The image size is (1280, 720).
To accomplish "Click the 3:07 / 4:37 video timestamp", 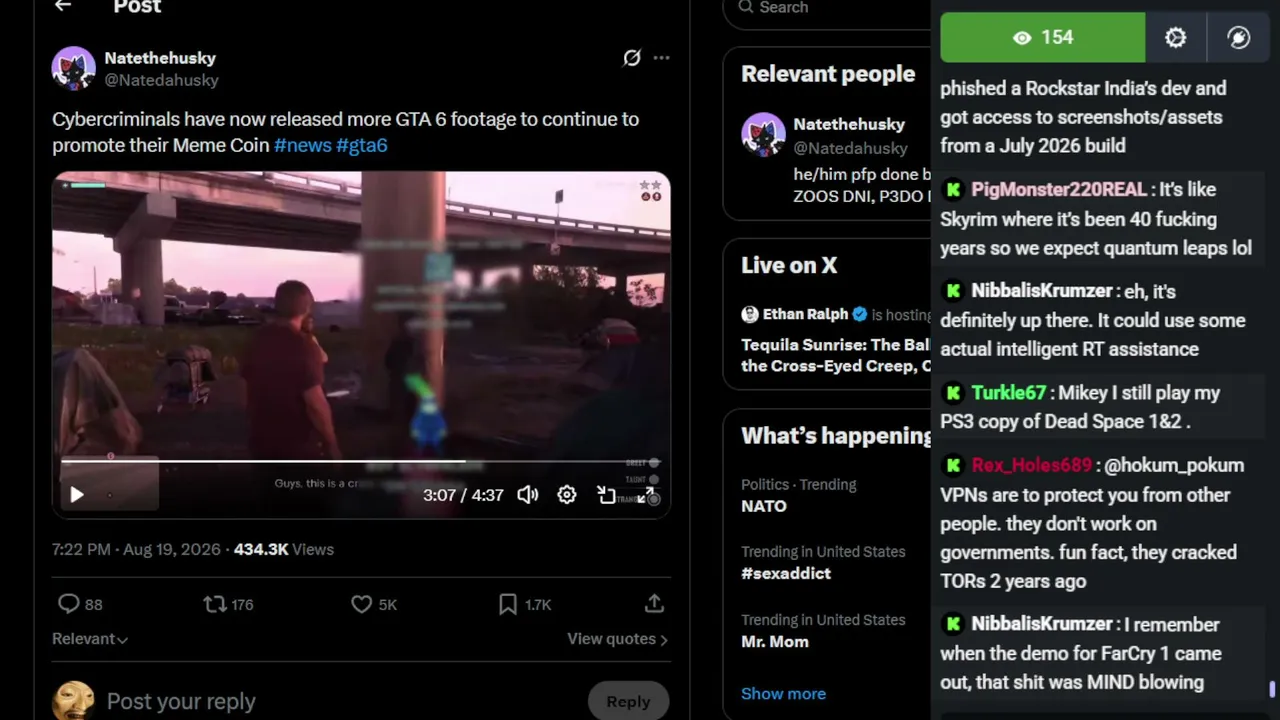I will pyautogui.click(x=463, y=495).
